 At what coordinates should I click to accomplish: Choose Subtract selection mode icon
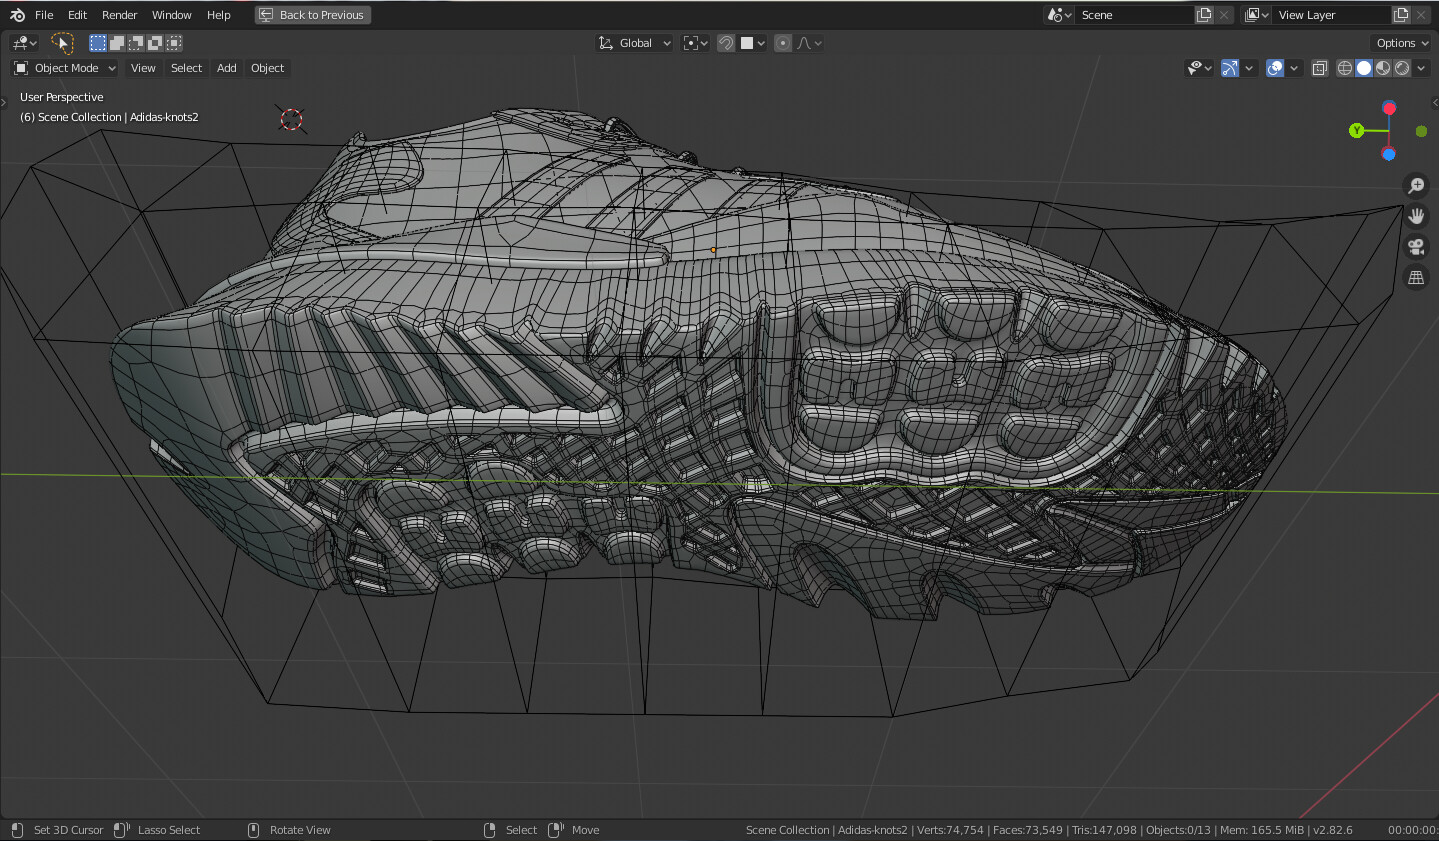(x=136, y=43)
